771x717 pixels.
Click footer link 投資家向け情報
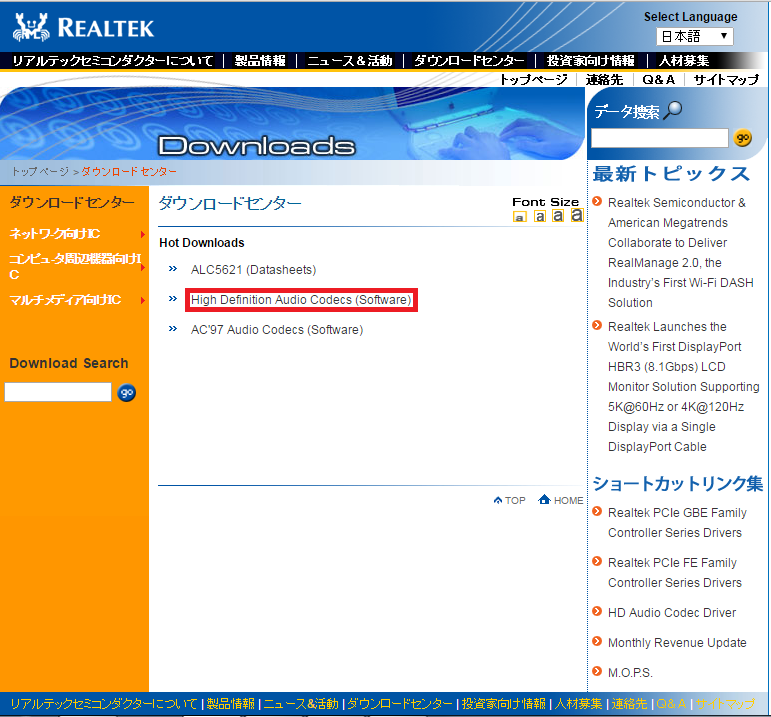click(504, 704)
